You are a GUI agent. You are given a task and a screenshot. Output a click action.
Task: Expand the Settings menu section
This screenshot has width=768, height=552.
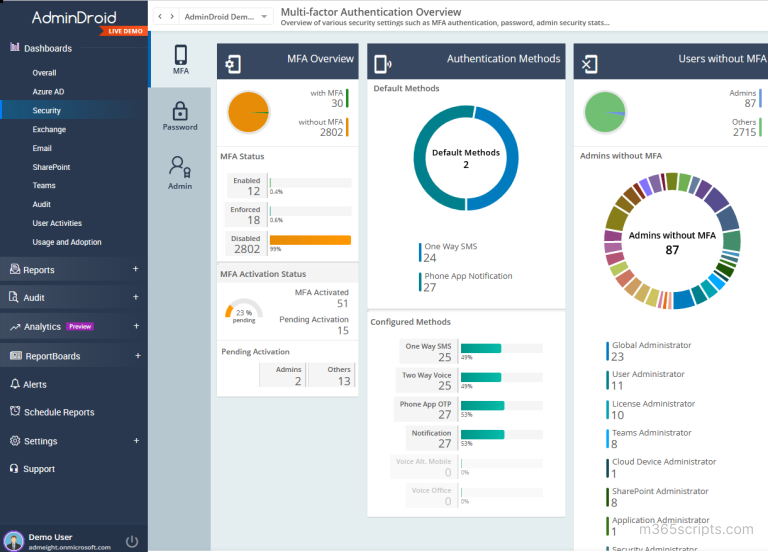point(135,440)
